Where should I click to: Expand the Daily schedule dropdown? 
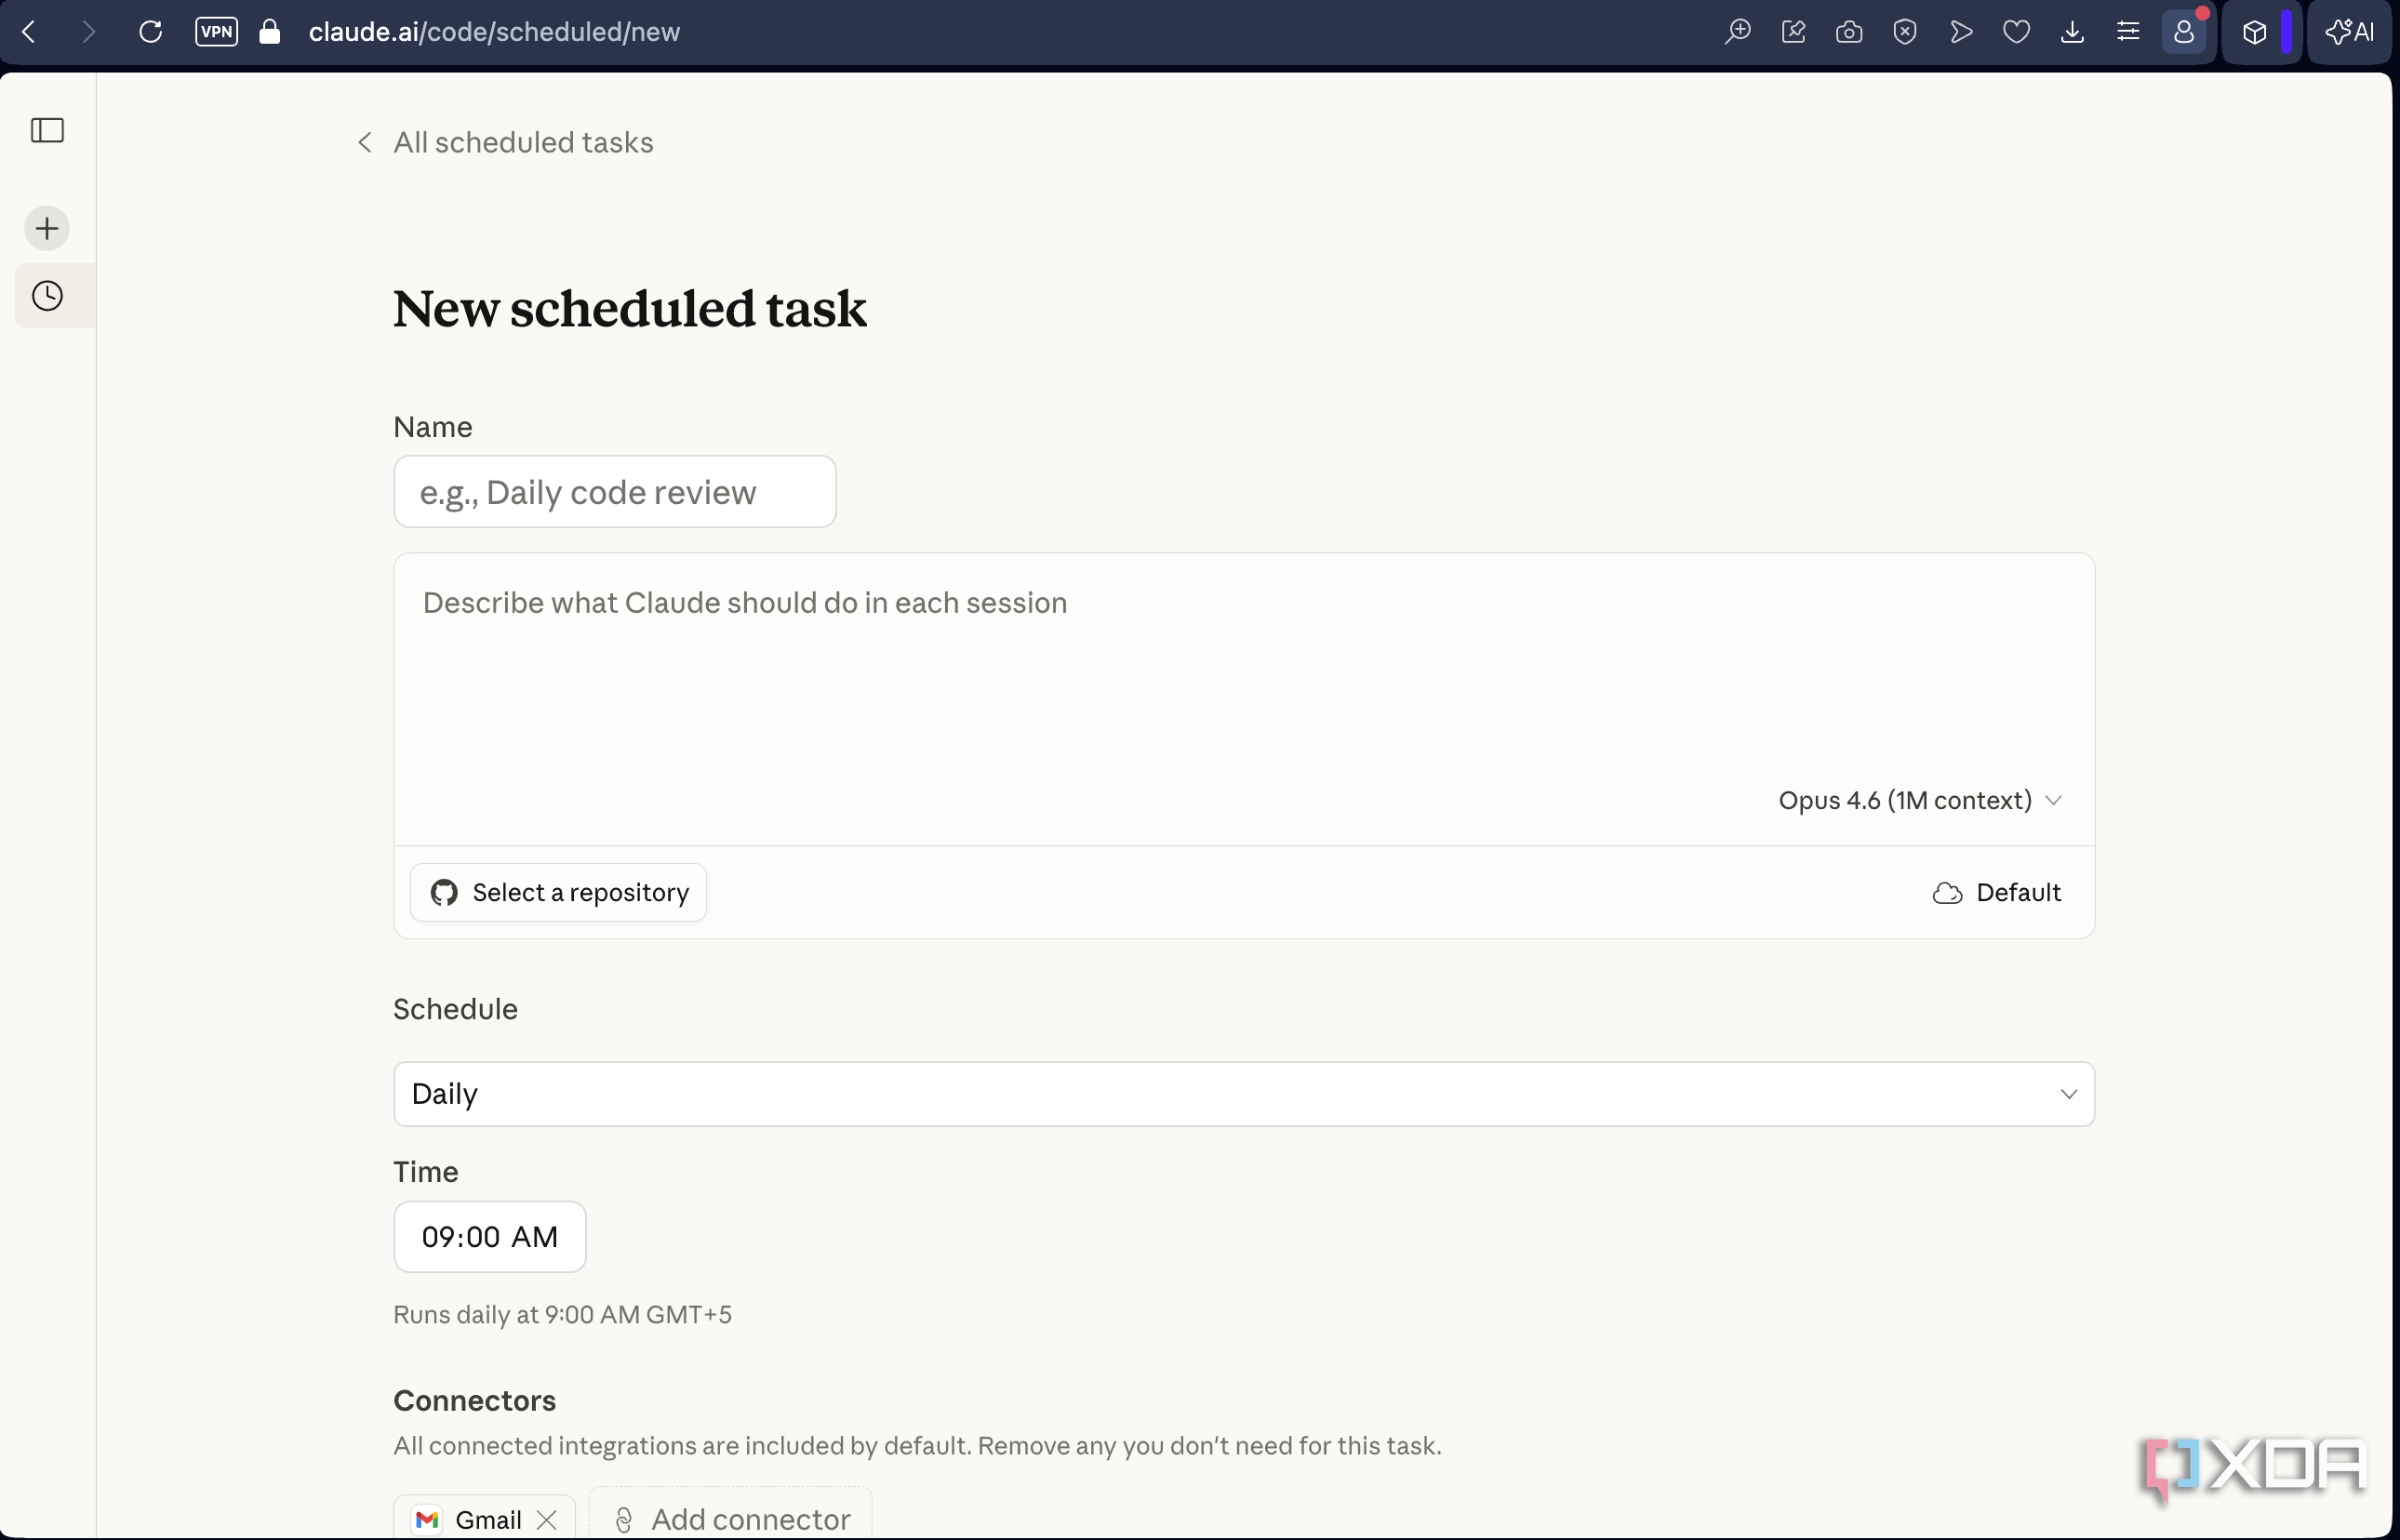[1244, 1094]
